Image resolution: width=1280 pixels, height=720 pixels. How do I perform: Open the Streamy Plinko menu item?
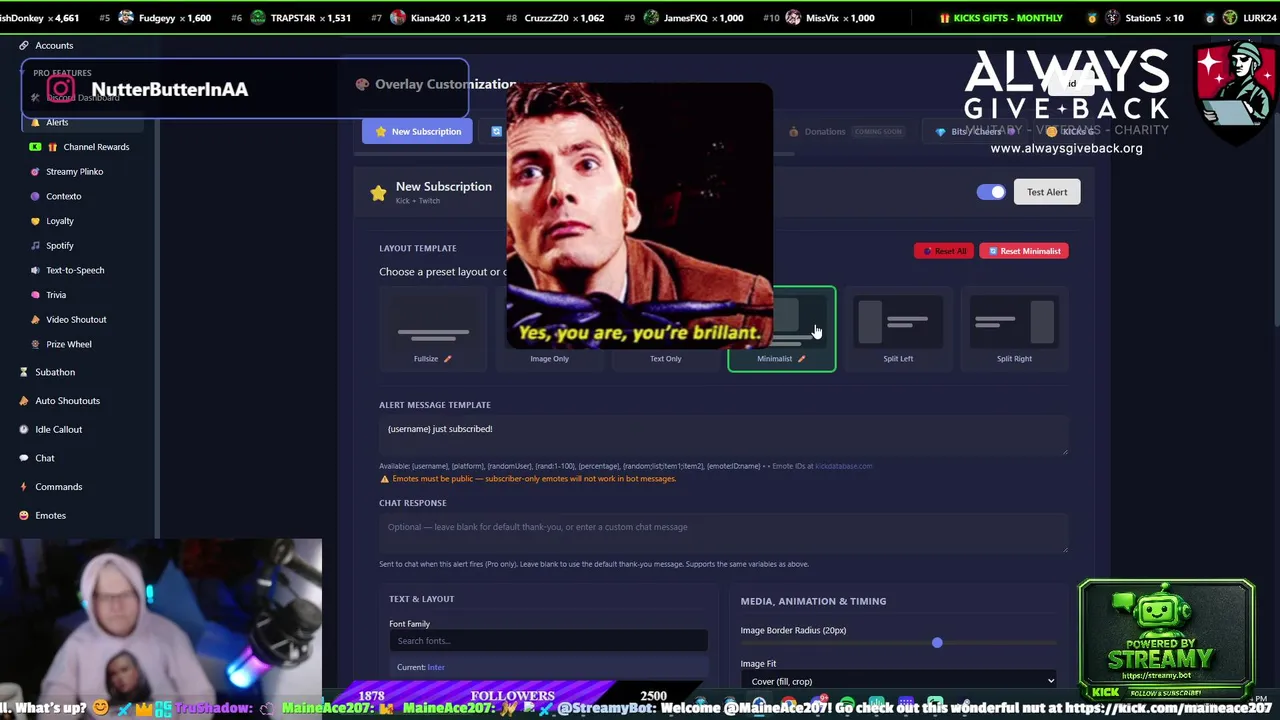point(74,172)
